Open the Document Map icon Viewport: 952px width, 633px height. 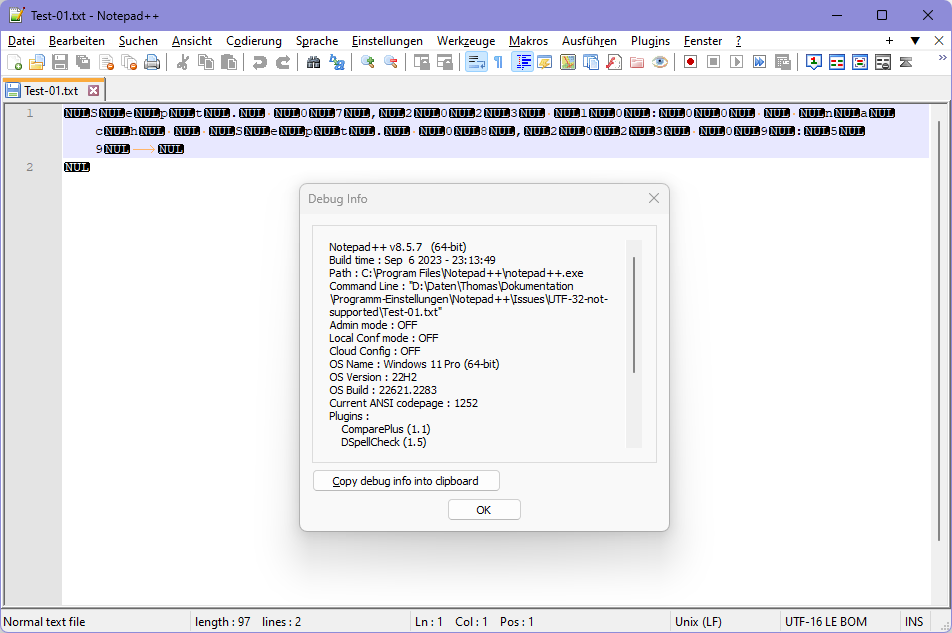coord(568,62)
